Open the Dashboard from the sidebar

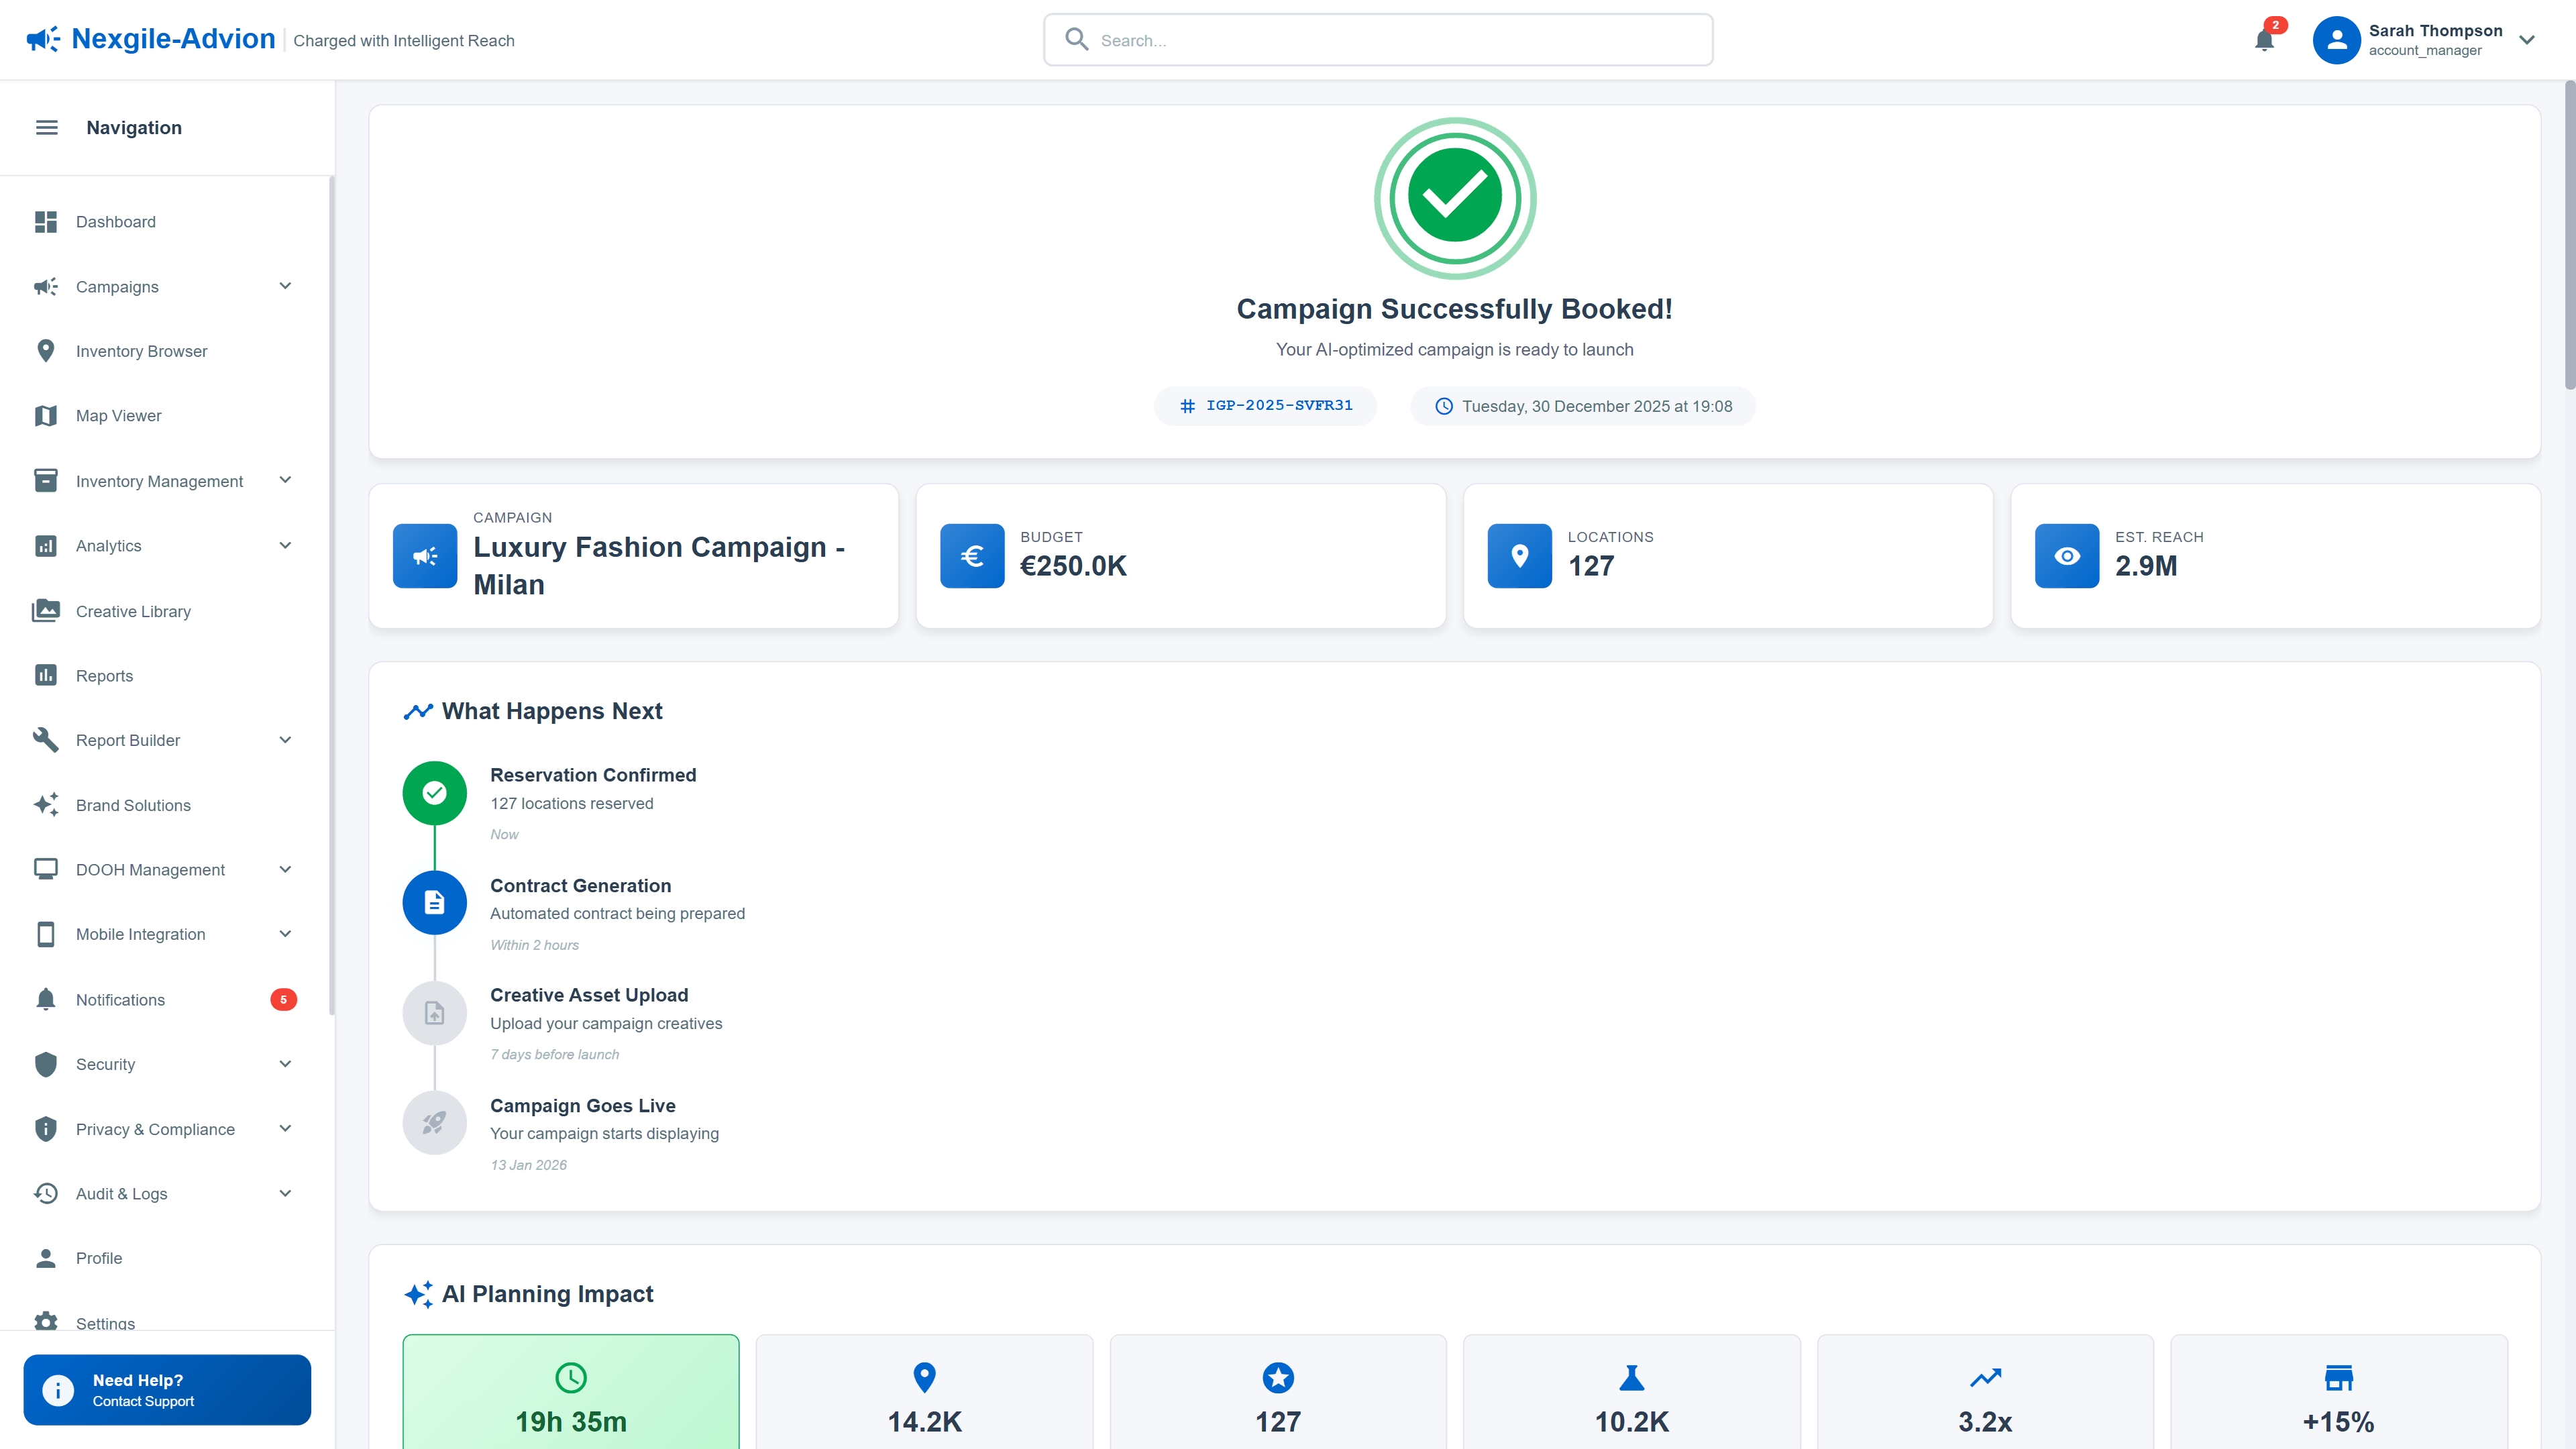(115, 222)
